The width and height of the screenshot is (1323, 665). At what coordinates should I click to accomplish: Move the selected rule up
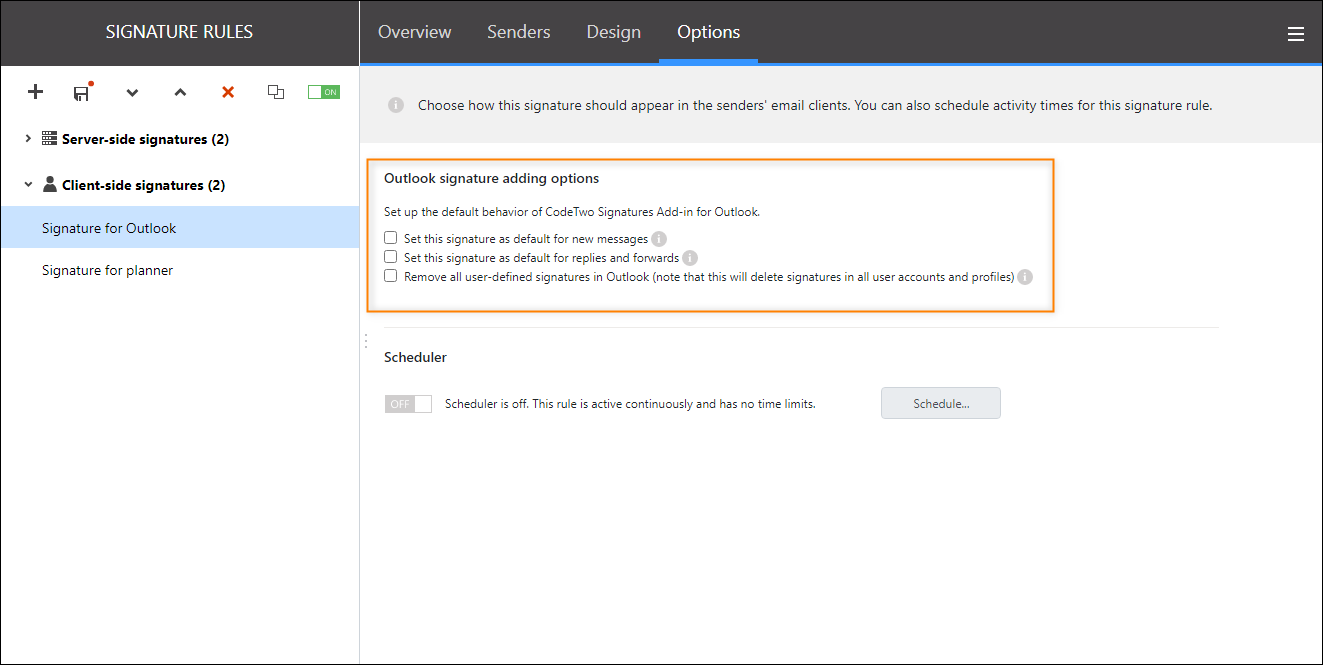(179, 92)
